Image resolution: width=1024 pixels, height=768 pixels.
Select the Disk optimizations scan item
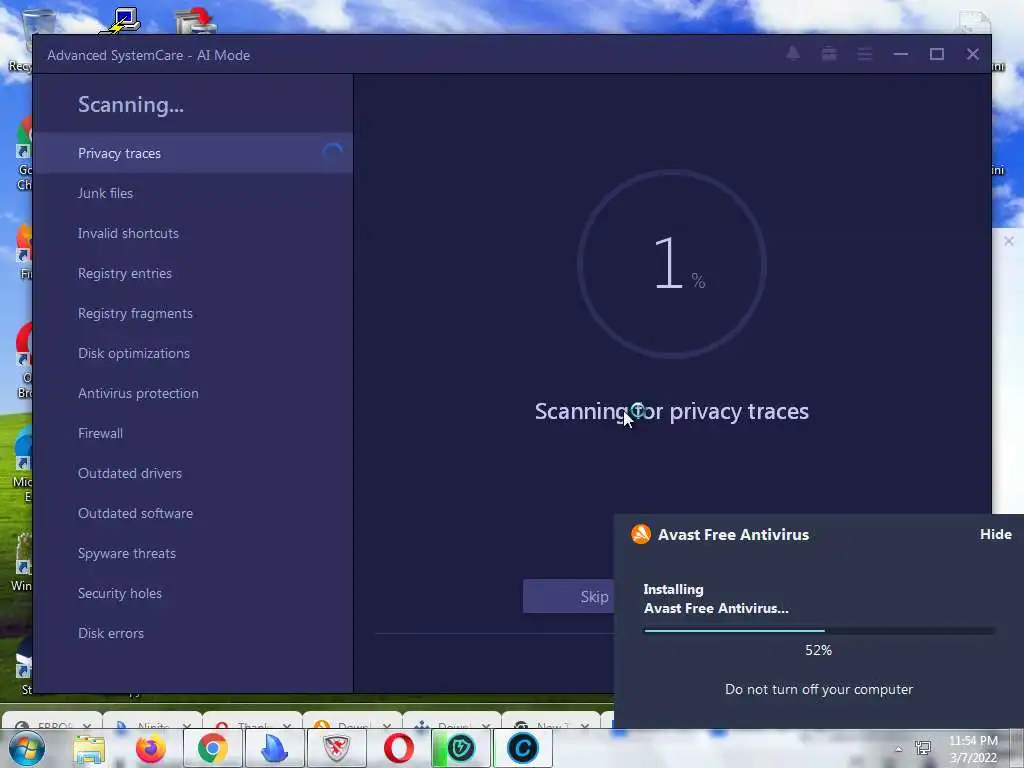[193, 353]
